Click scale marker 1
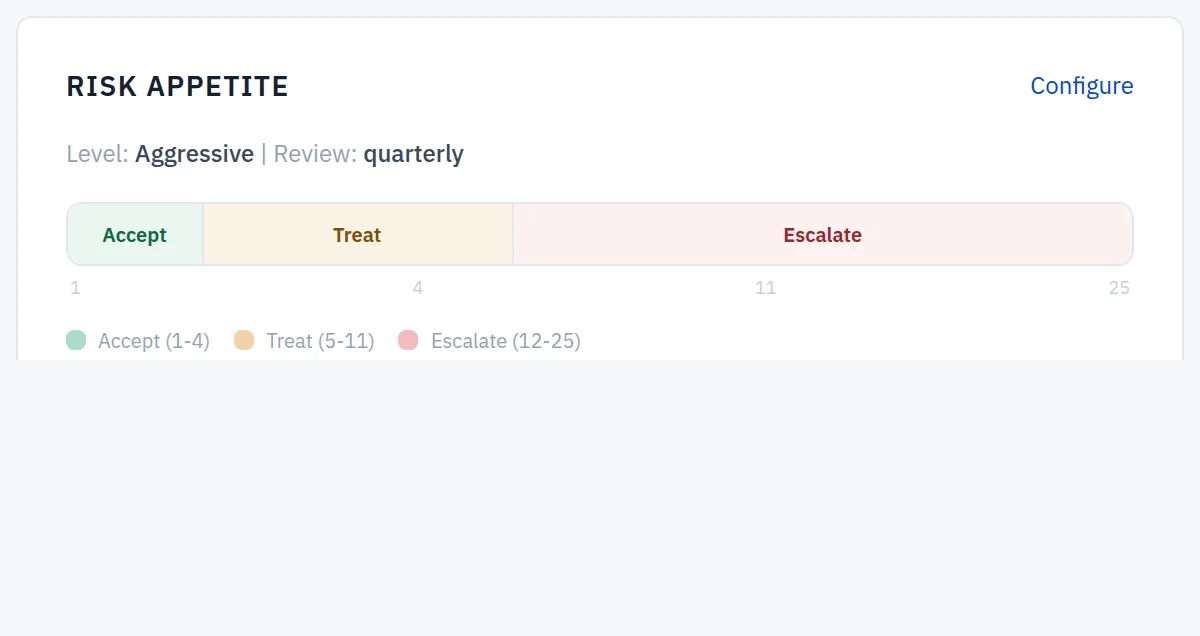This screenshot has height=636, width=1200. pos(75,288)
